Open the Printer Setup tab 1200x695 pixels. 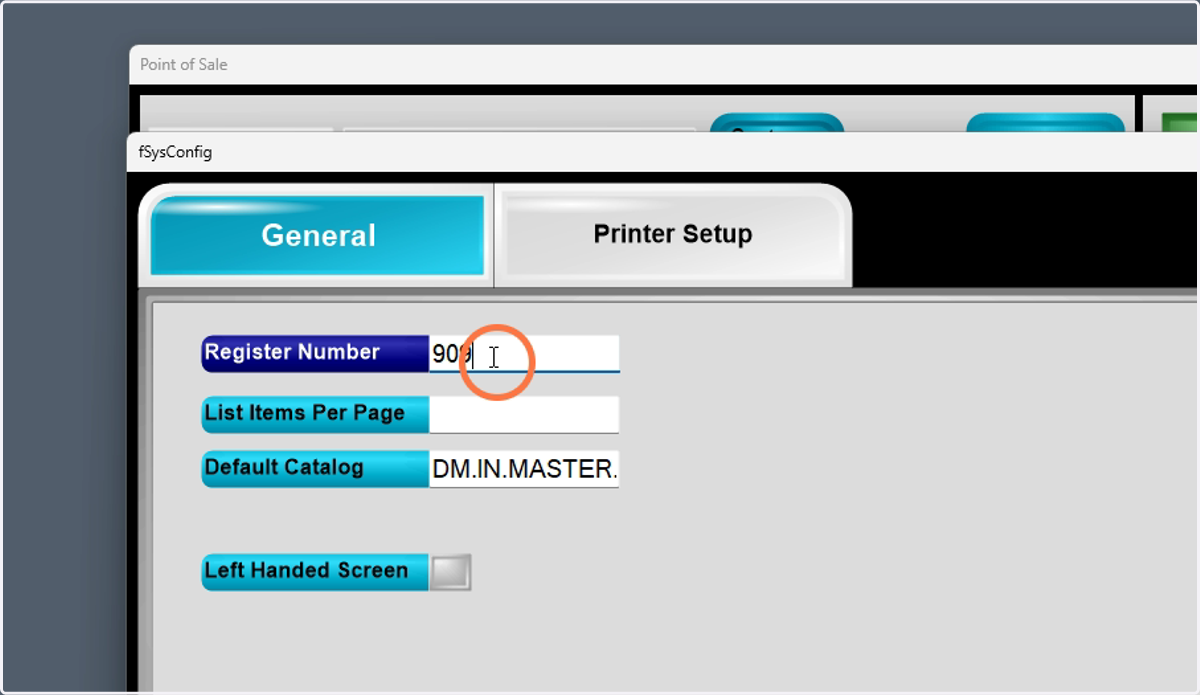point(672,235)
